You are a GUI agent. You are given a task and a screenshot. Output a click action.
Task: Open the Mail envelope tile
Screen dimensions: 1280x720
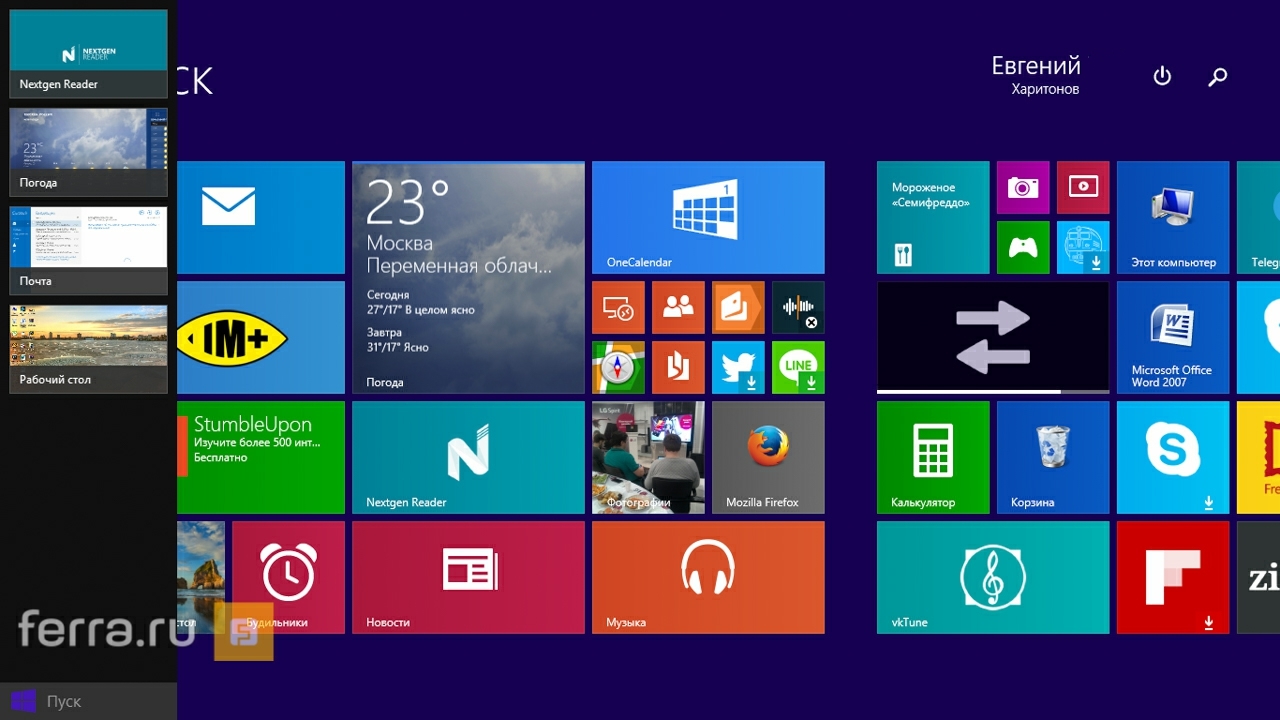tap(260, 217)
